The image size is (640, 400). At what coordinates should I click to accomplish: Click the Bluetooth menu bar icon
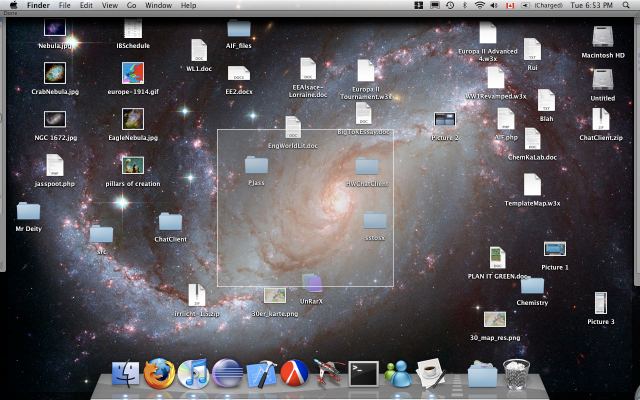click(x=464, y=5)
